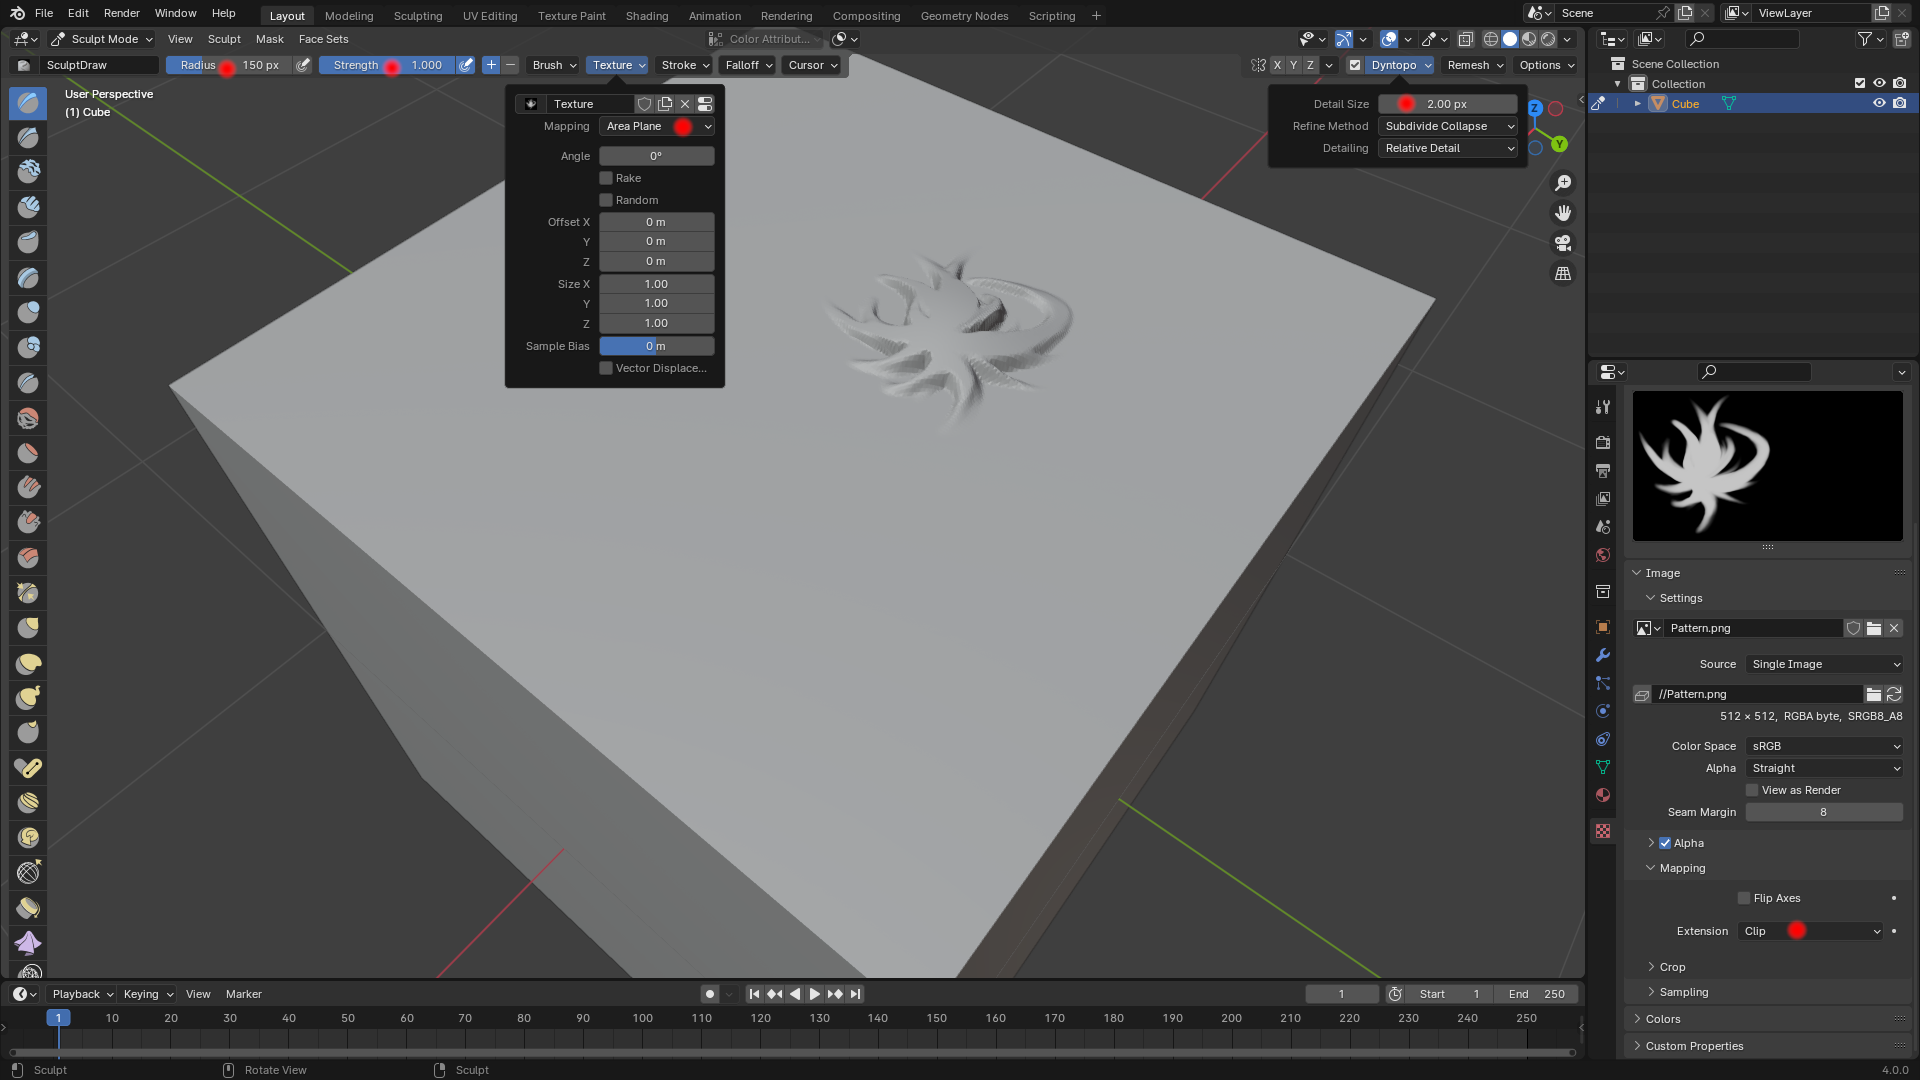Open the Modifiers properties tab
Image resolution: width=1920 pixels, height=1080 pixels.
click(x=1603, y=655)
